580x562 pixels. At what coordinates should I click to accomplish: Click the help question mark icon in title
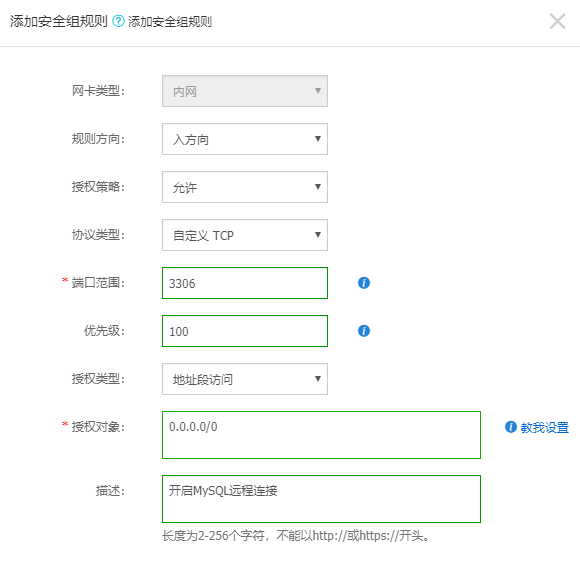tap(118, 21)
